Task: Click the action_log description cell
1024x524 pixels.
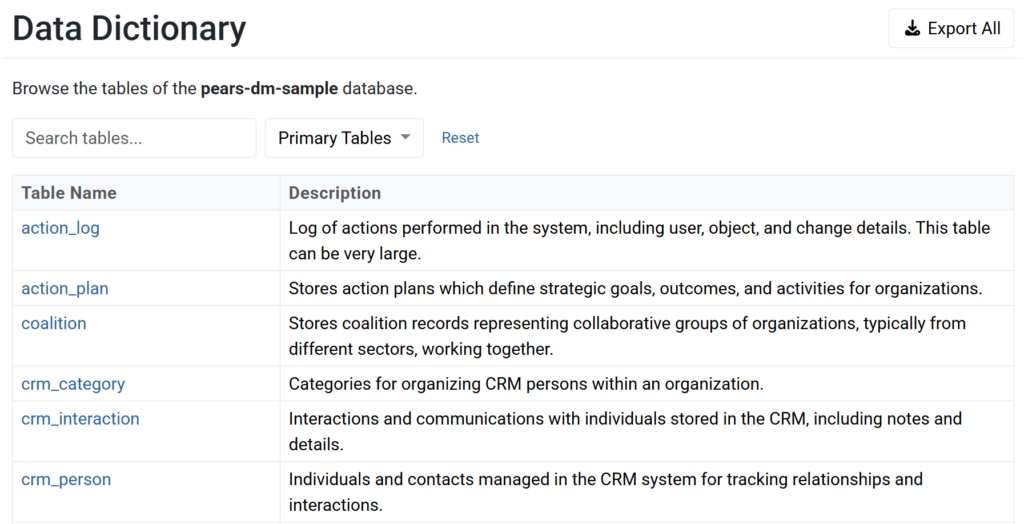Action: (639, 240)
